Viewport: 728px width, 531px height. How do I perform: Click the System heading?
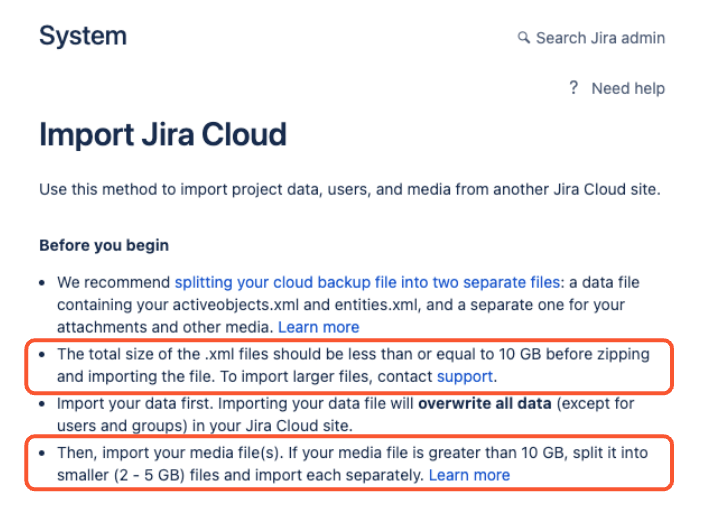83,36
